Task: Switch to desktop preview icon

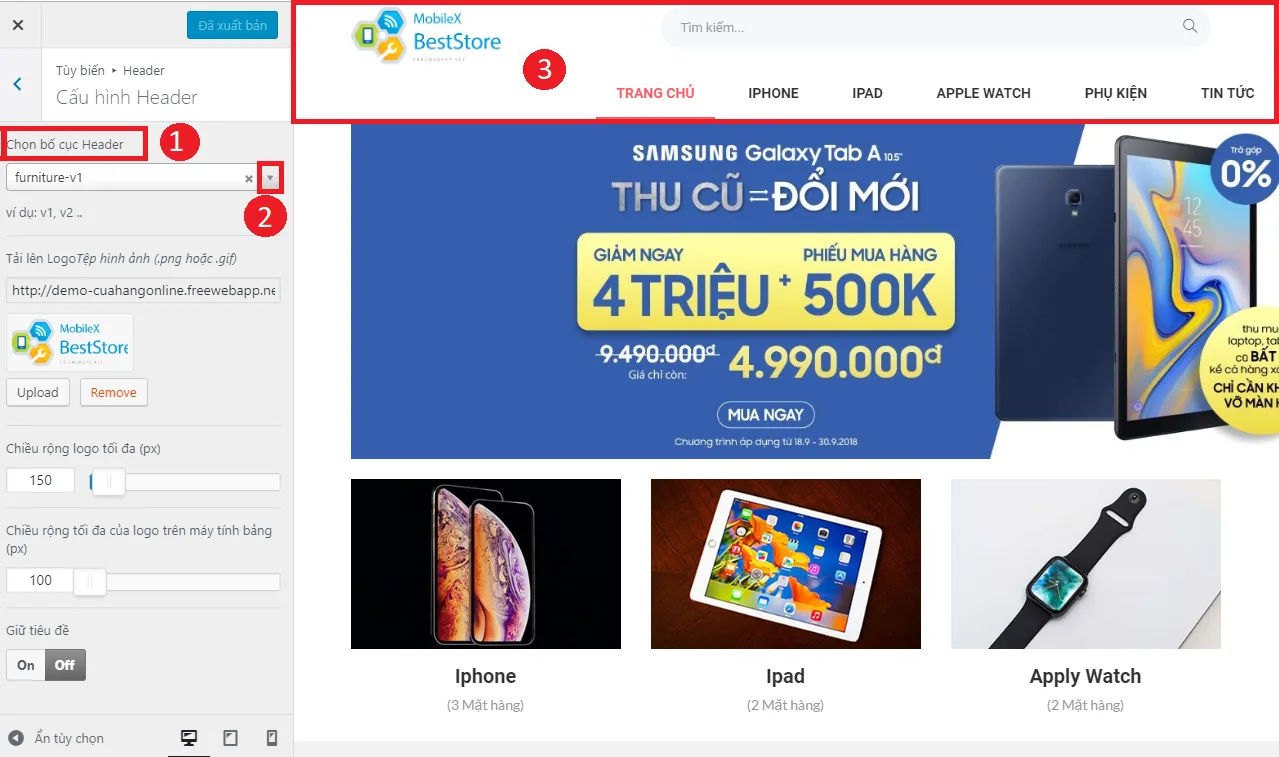Action: point(188,738)
